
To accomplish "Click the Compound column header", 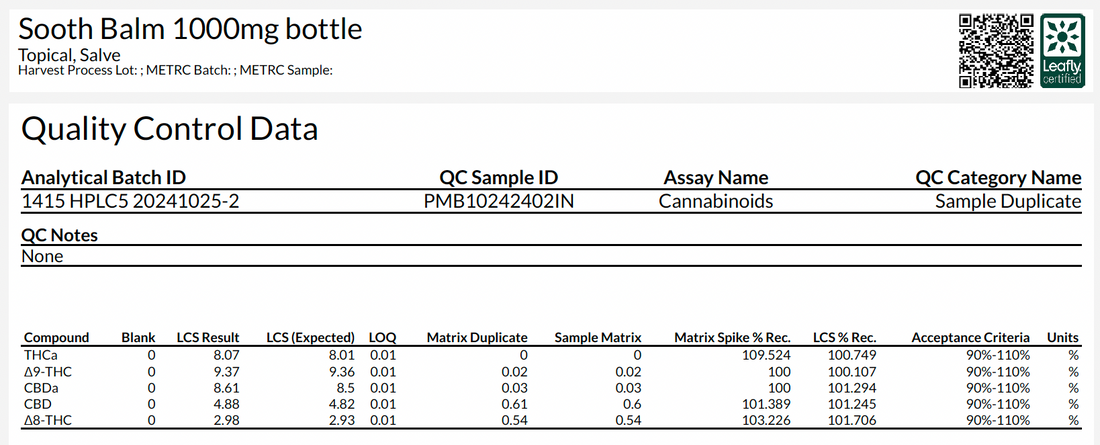I will [x=56, y=338].
